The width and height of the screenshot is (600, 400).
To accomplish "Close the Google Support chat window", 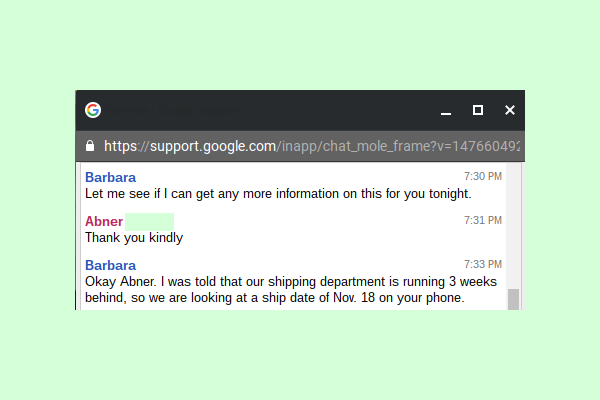I will [510, 110].
